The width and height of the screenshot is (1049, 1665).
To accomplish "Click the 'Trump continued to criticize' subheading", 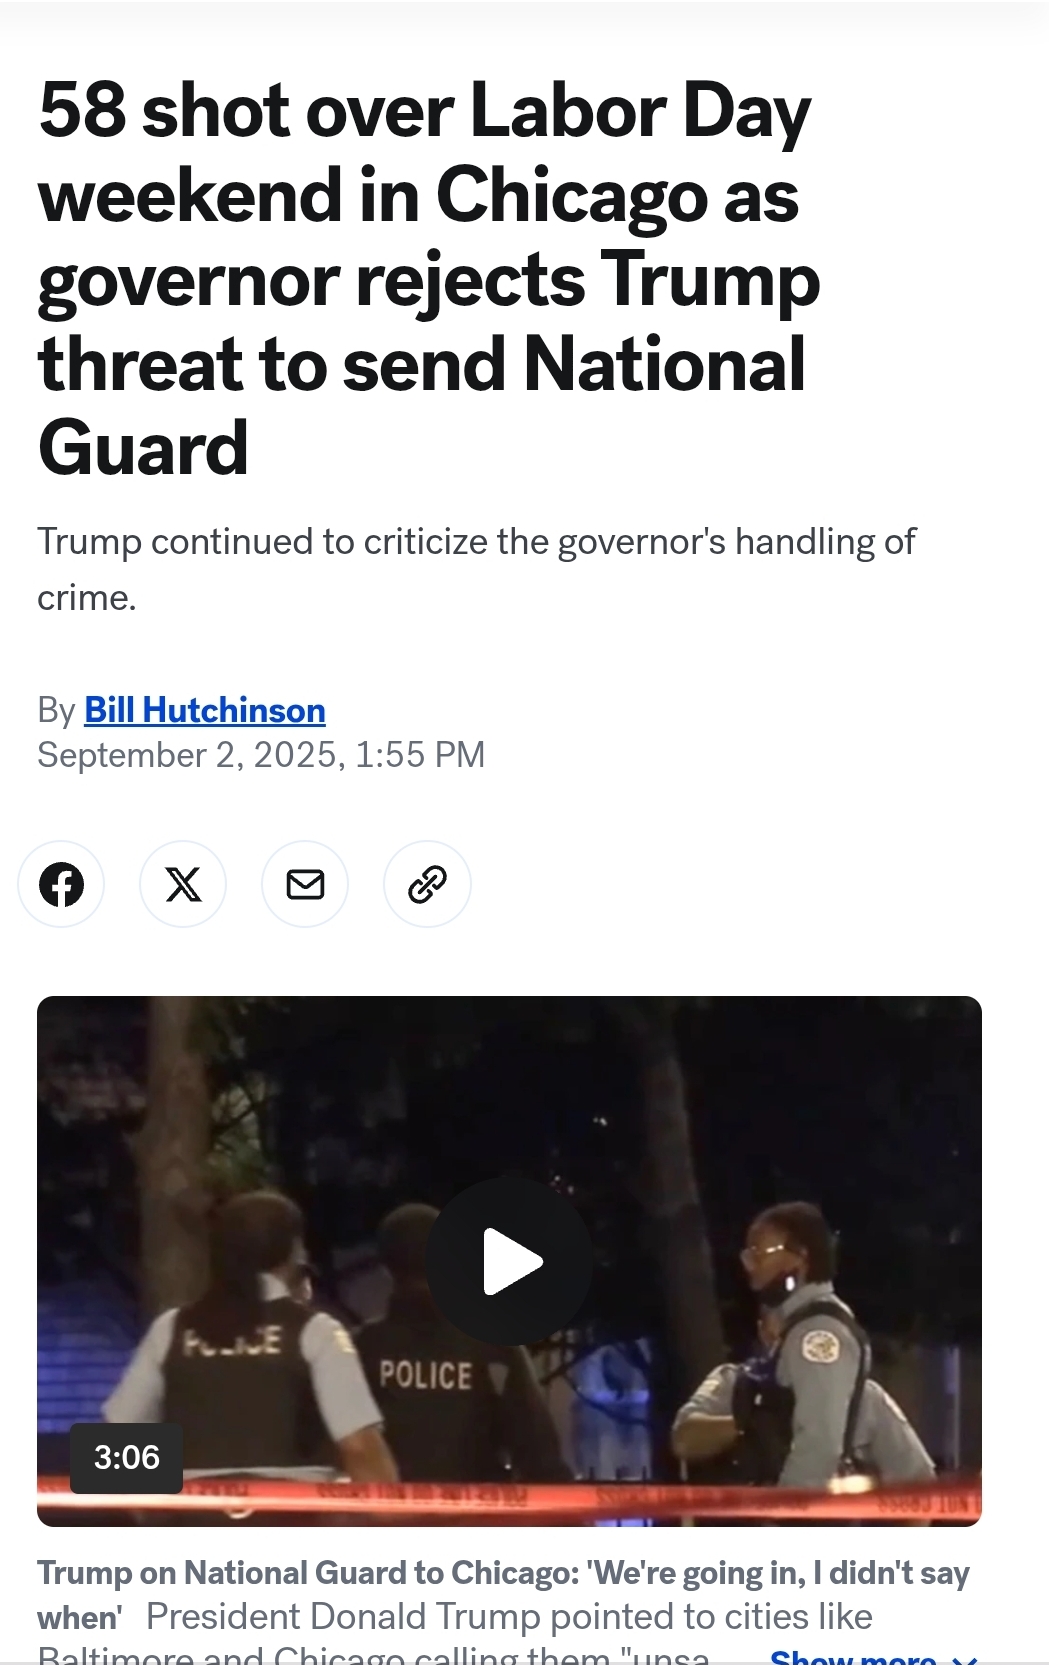I will pyautogui.click(x=476, y=569).
